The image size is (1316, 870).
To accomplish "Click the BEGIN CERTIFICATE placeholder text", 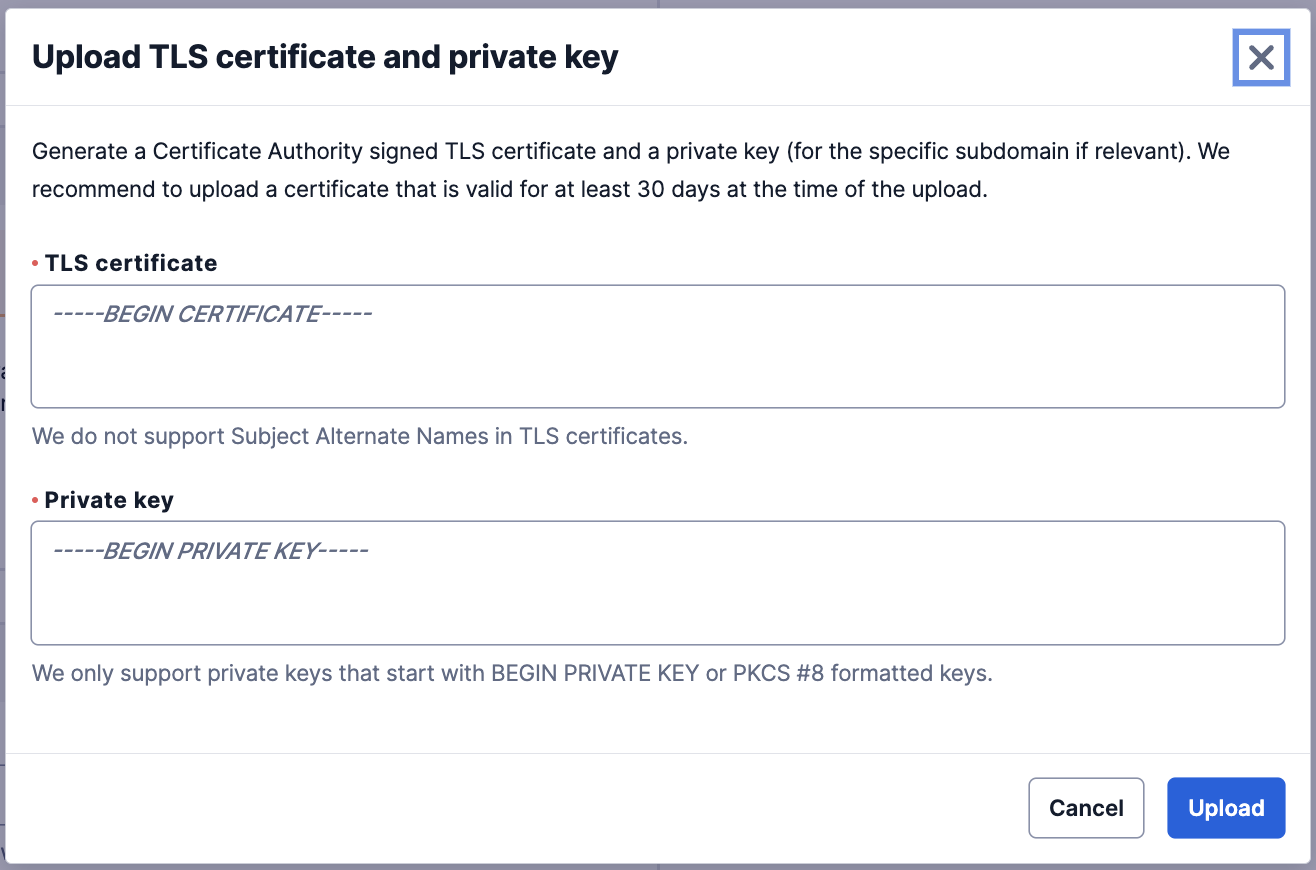I will tap(212, 314).
